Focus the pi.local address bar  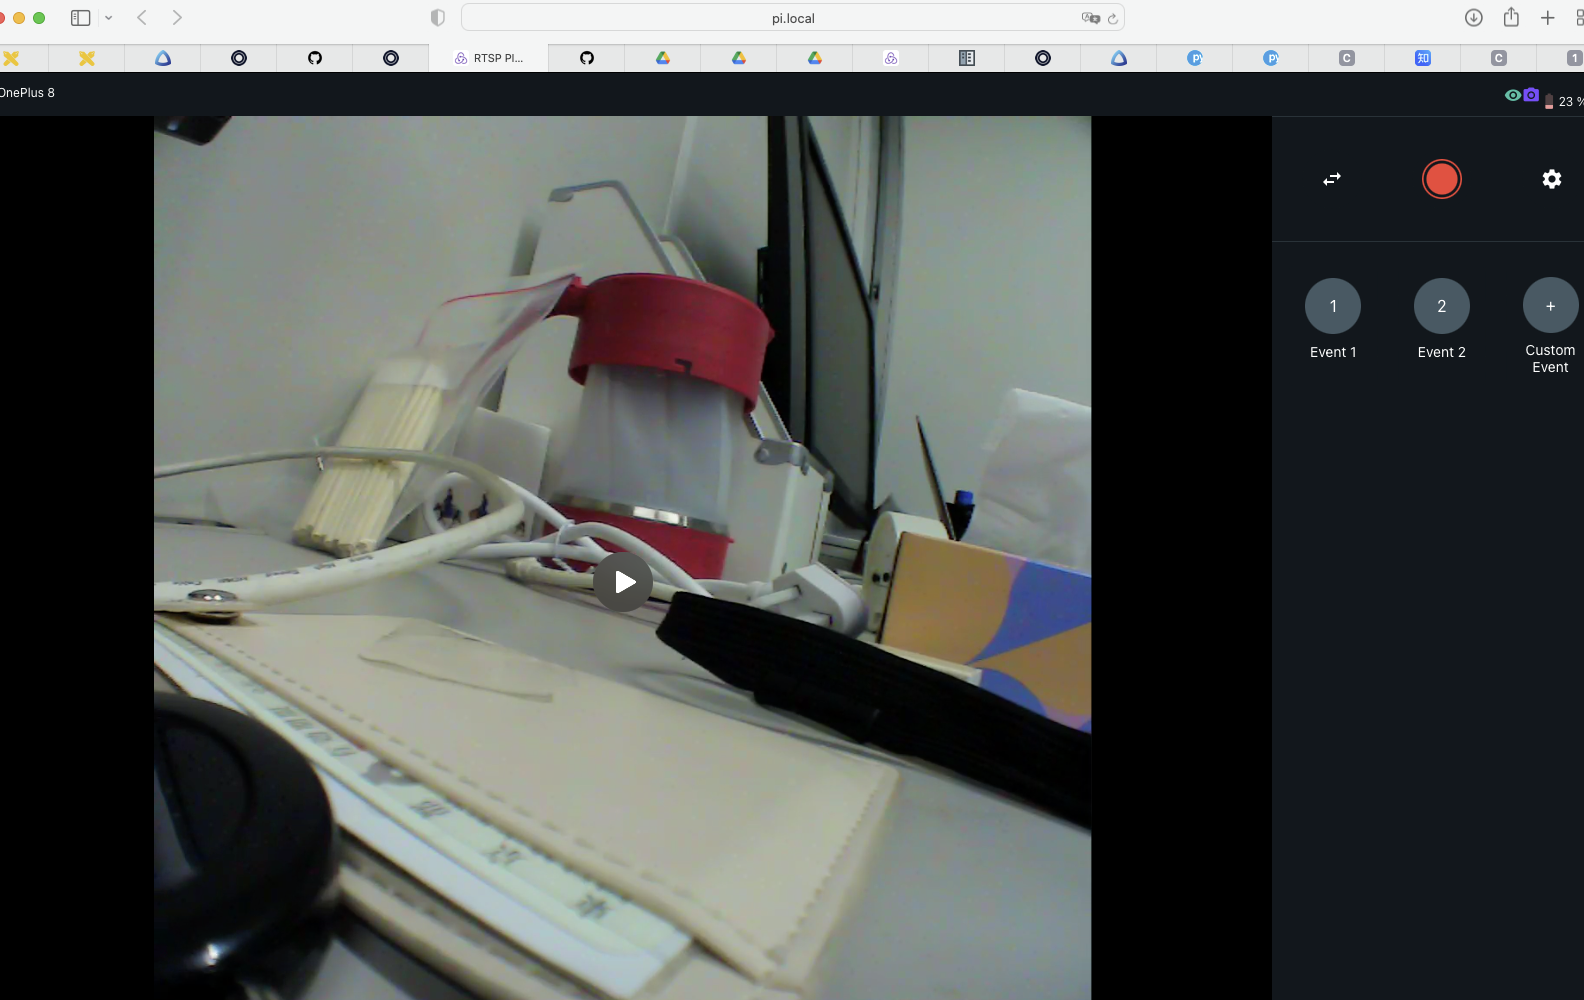793,18
